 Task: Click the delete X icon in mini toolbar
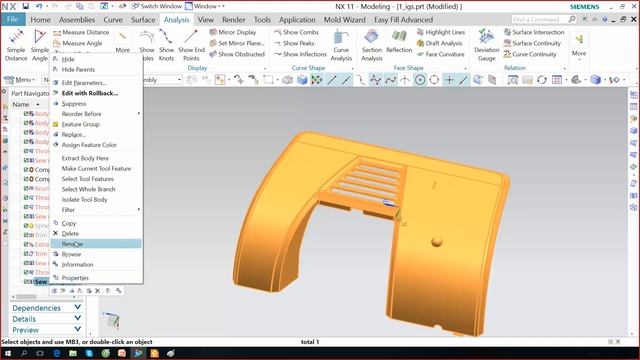pos(98,291)
